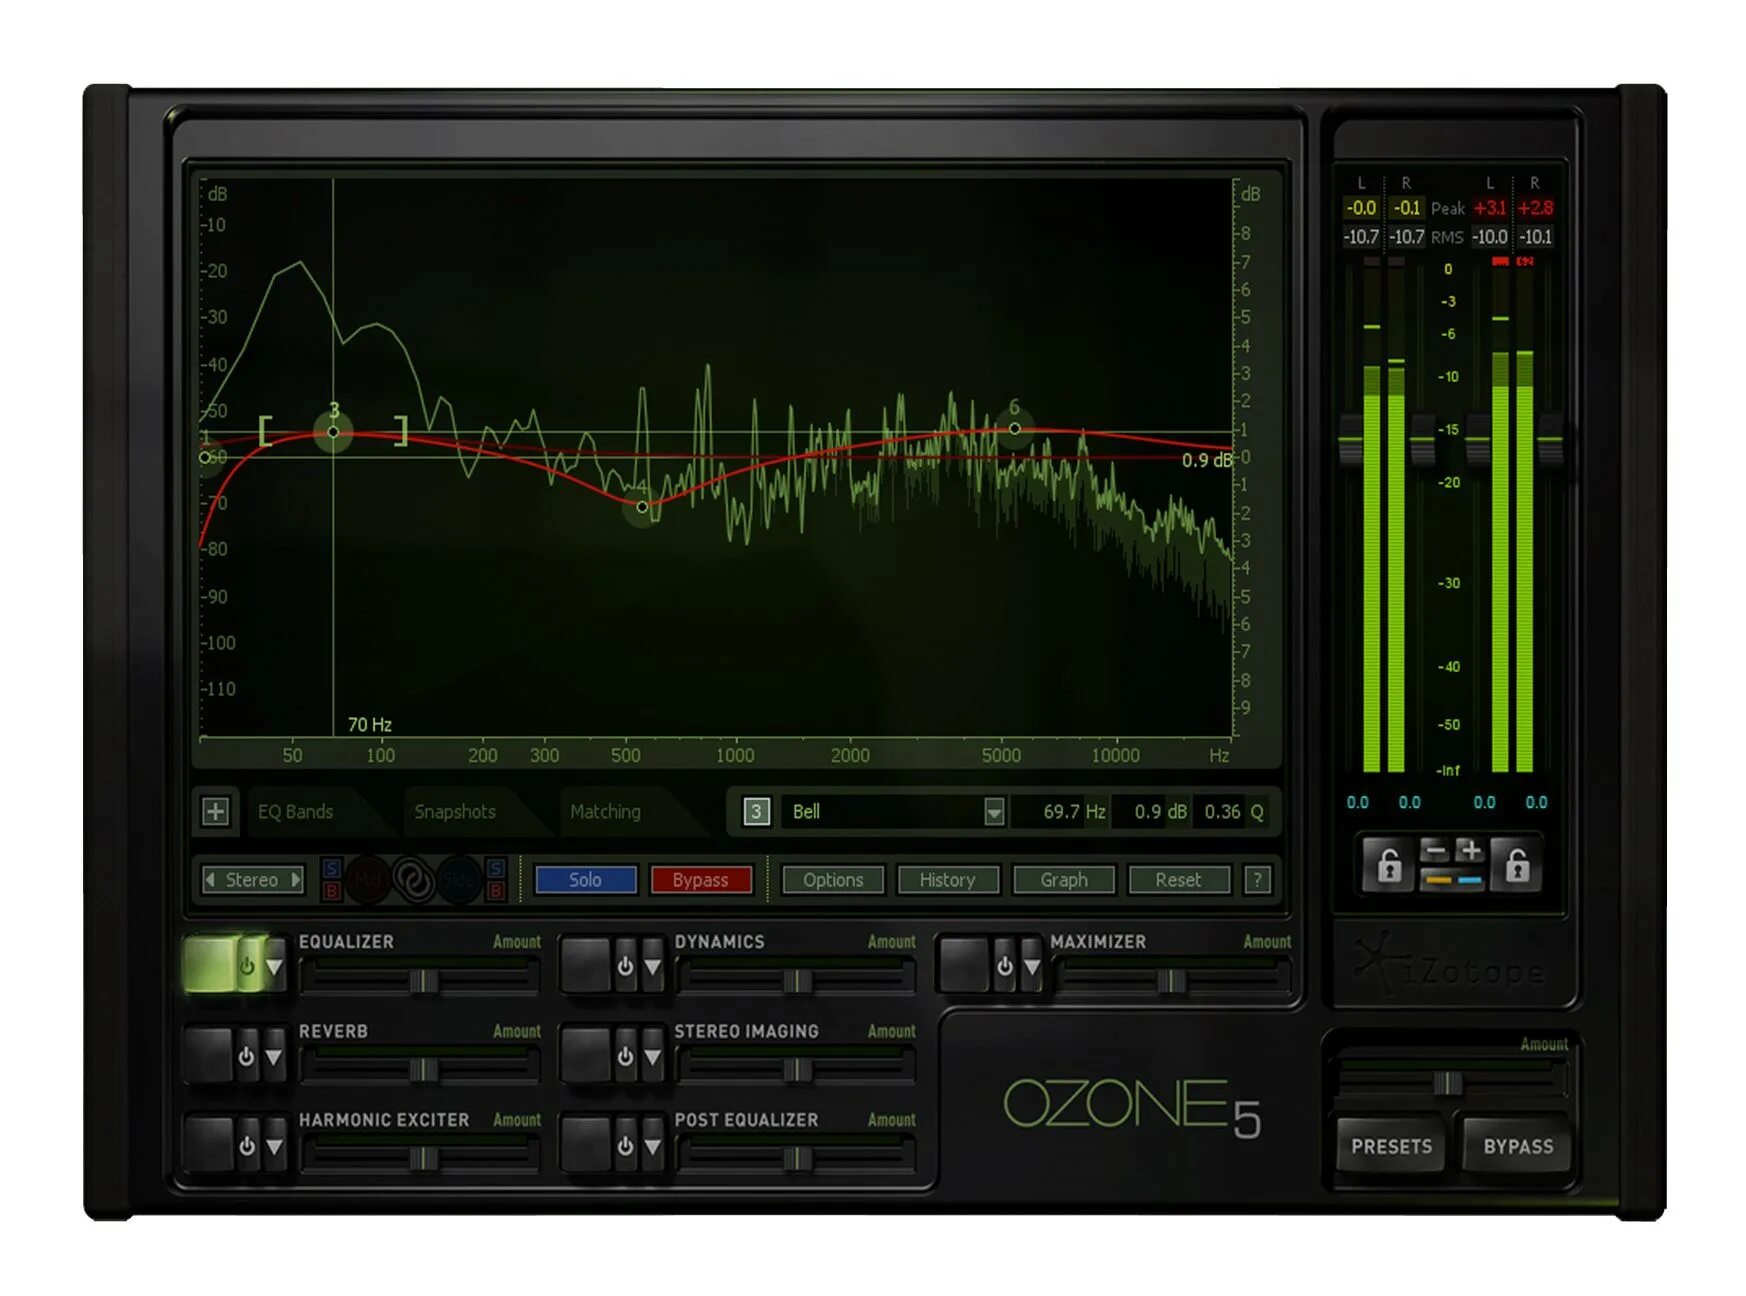Viewport: 1746px width, 1296px height.
Task: Toggle Equalizer module power button
Action: pos(246,966)
